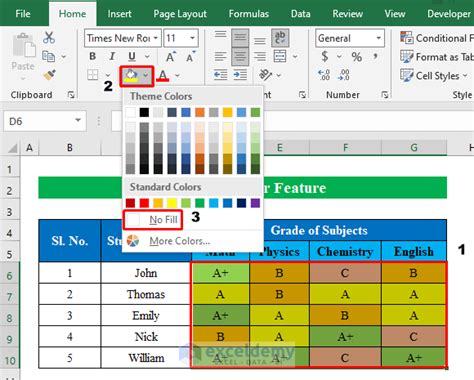This screenshot has width=474, height=380.
Task: Click the Copy icon
Action: pos(49,56)
